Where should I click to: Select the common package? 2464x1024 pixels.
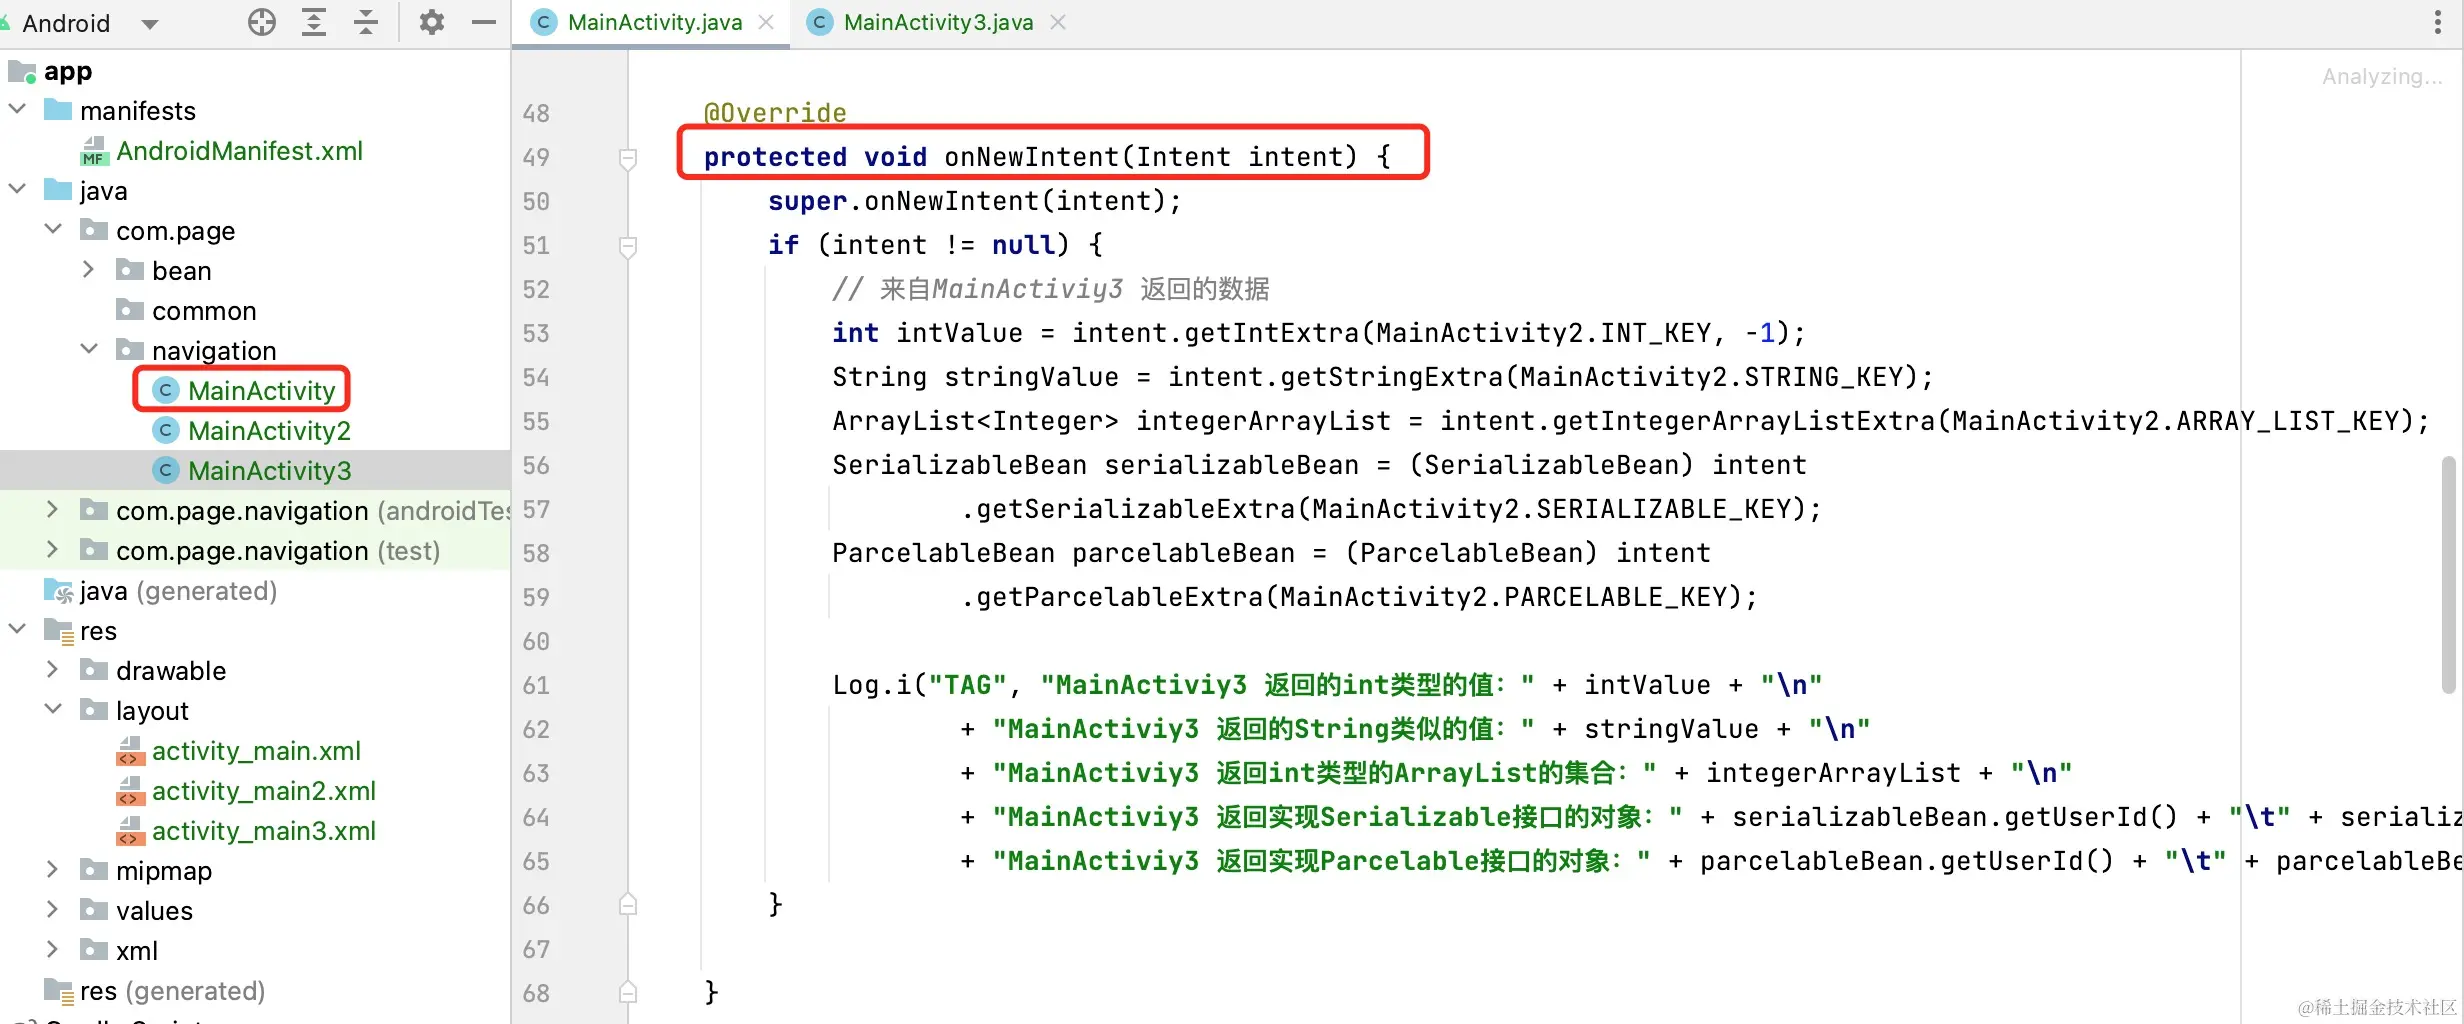tap(204, 311)
